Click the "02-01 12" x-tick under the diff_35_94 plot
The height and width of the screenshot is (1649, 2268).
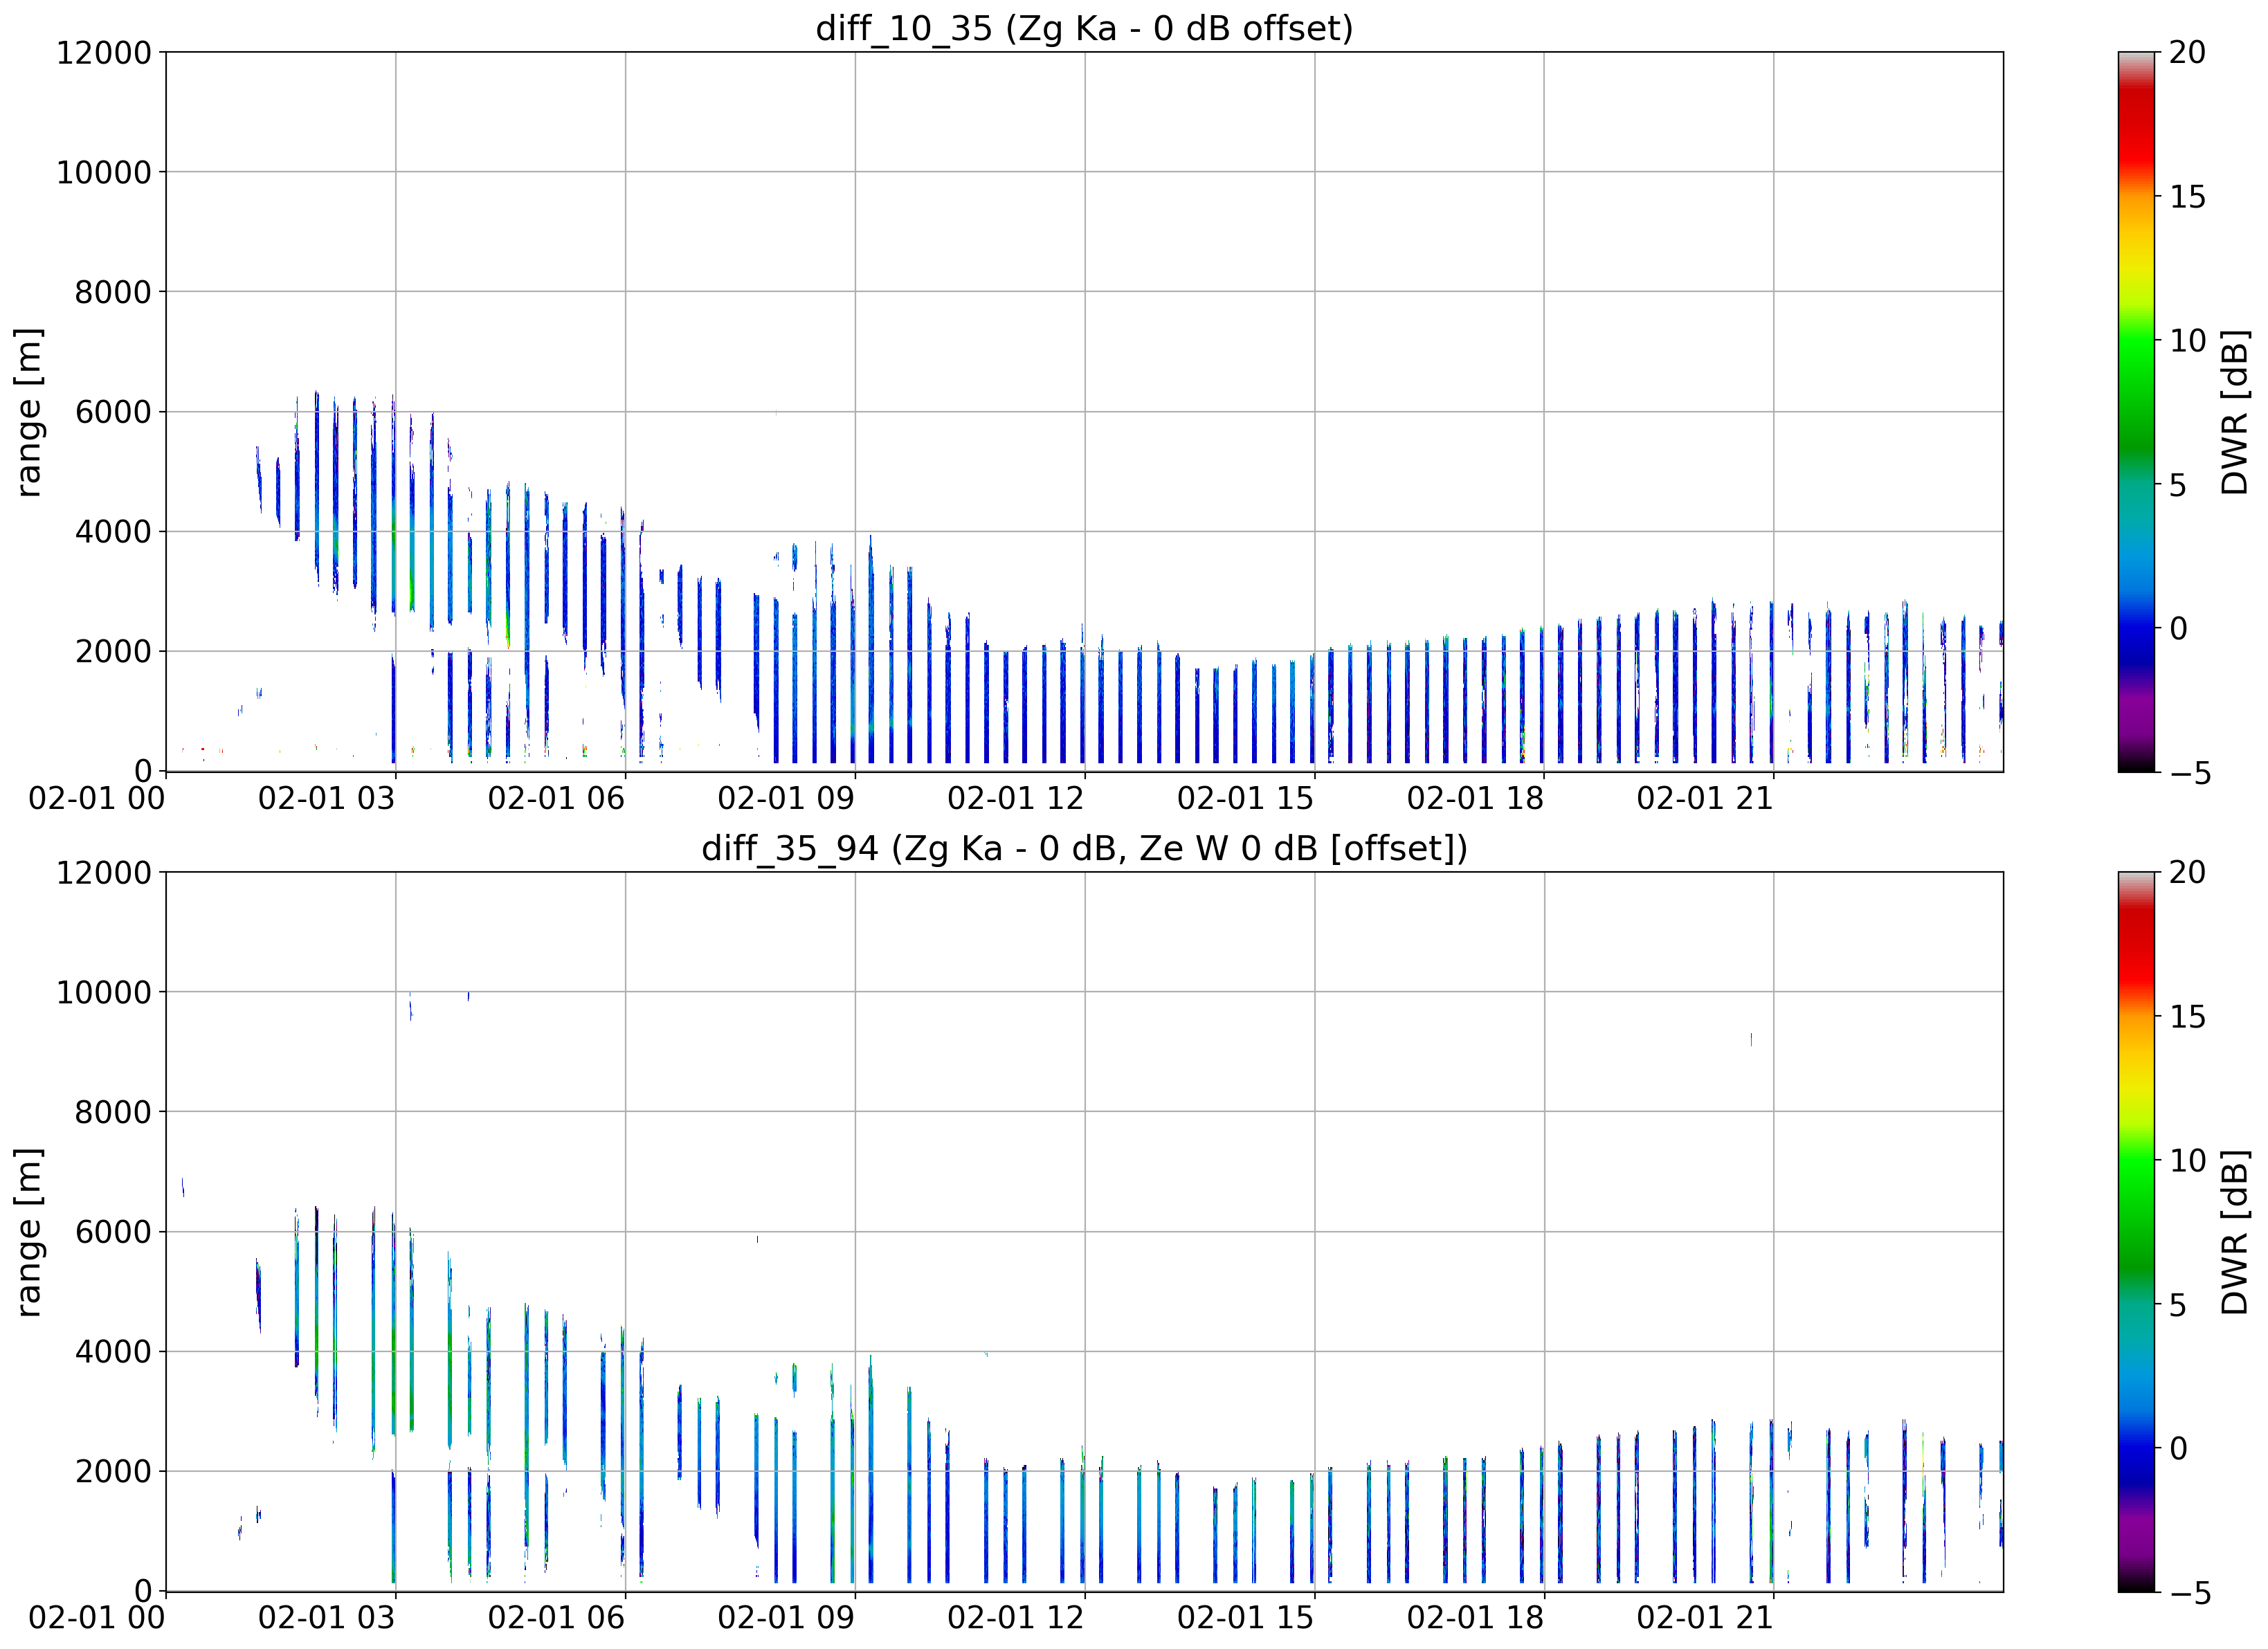coord(1016,1618)
